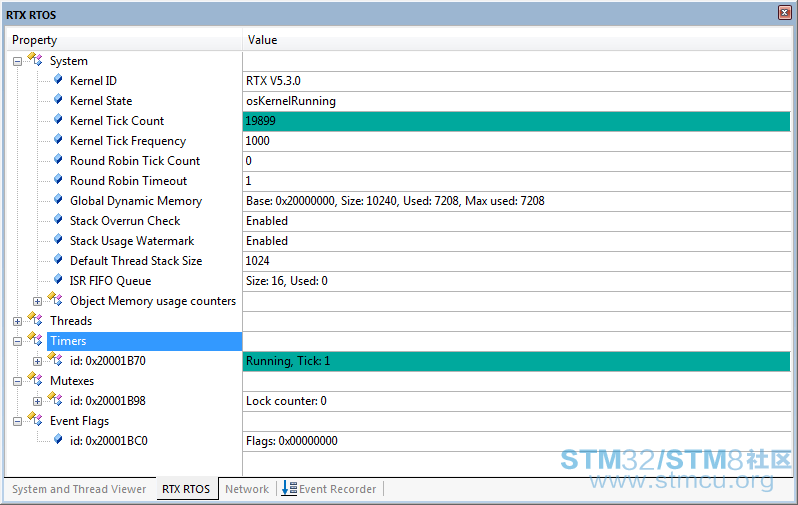Click the value 'RTX V5.3.0'

coord(273,81)
